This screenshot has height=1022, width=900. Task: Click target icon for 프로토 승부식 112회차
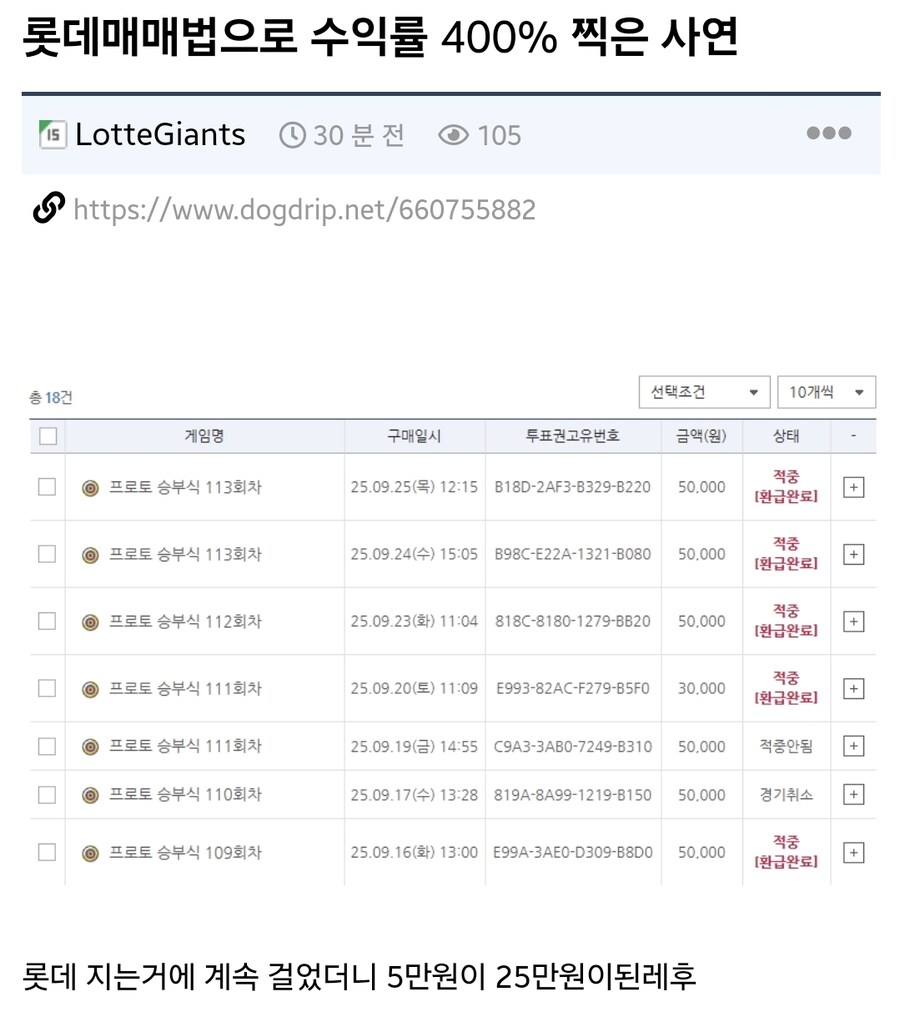pyautogui.click(x=91, y=621)
